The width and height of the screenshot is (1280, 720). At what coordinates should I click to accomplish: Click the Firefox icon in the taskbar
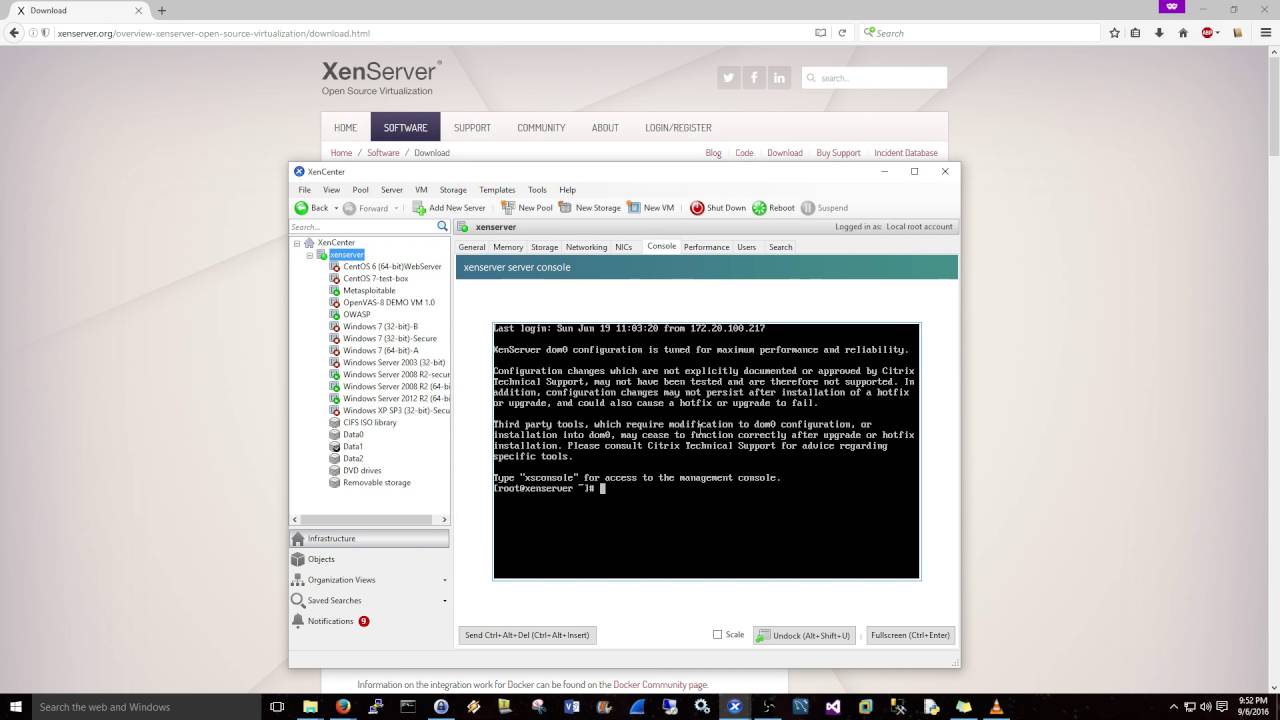[x=343, y=707]
